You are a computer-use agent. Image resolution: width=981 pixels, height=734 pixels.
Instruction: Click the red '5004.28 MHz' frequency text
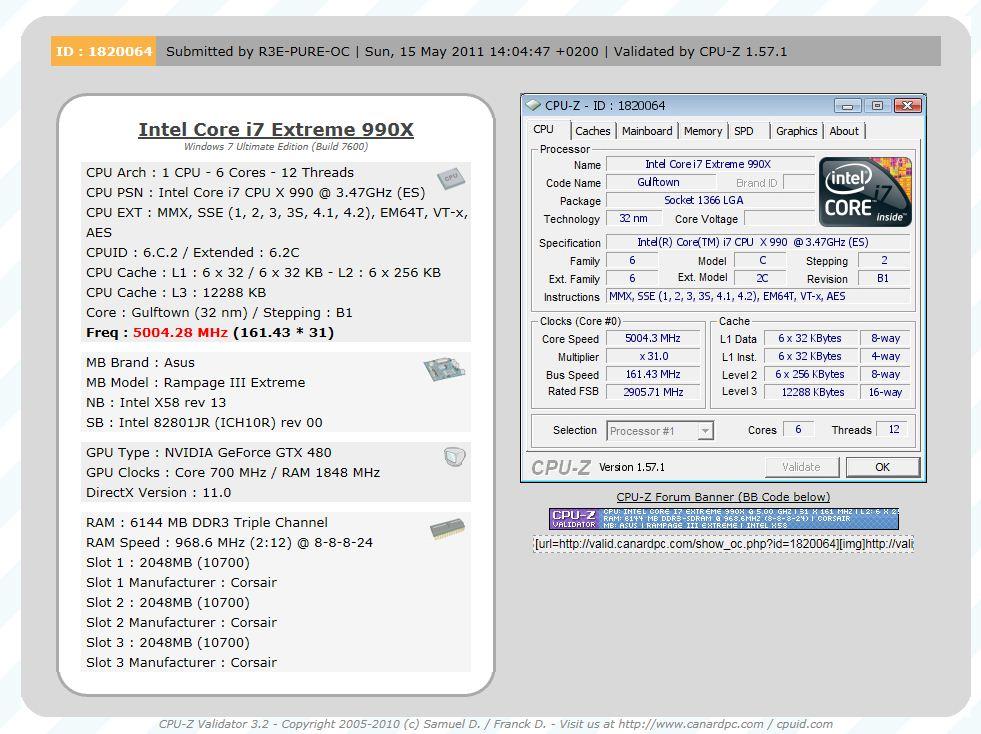(x=180, y=332)
